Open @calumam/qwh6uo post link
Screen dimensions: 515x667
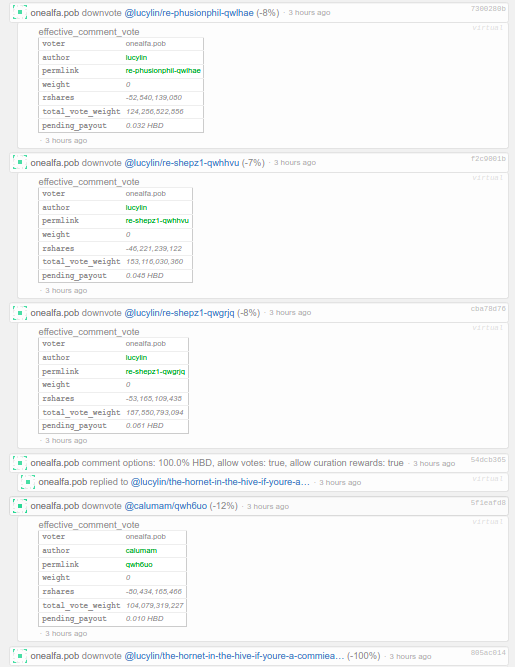[x=165, y=506]
